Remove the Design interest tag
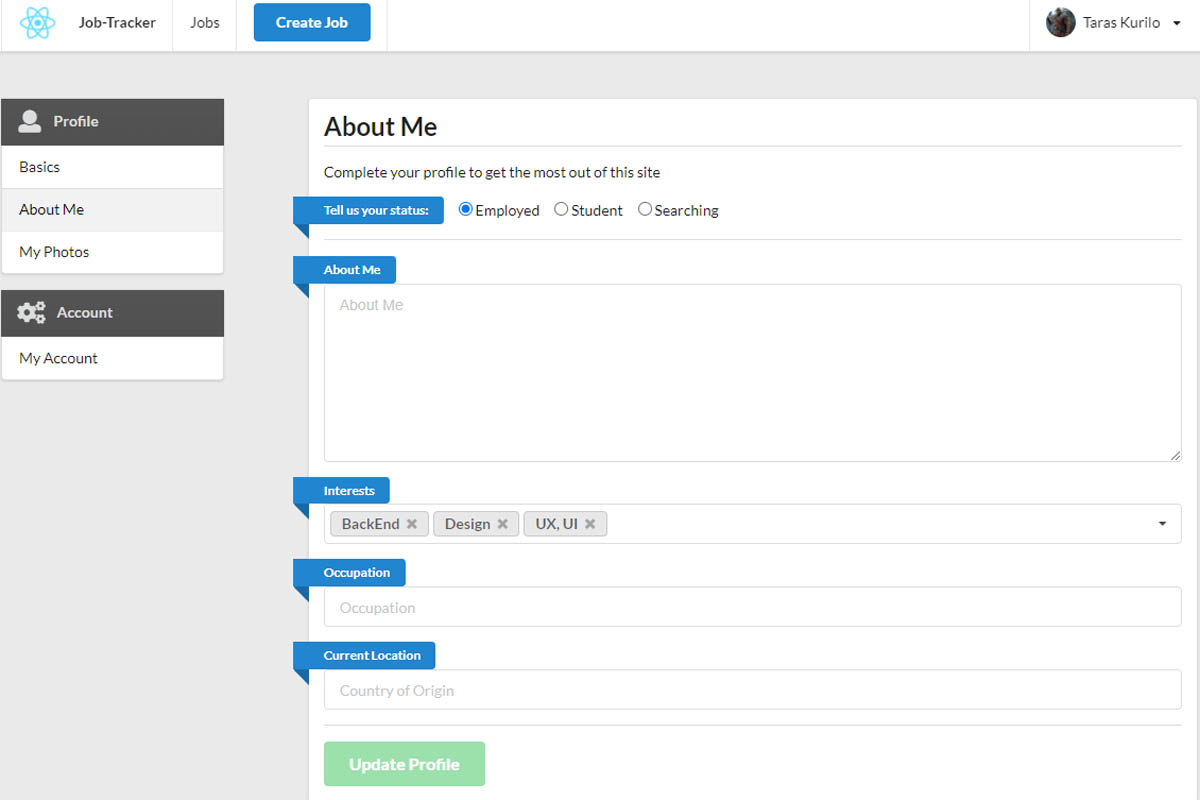The image size is (1200, 800). [503, 523]
